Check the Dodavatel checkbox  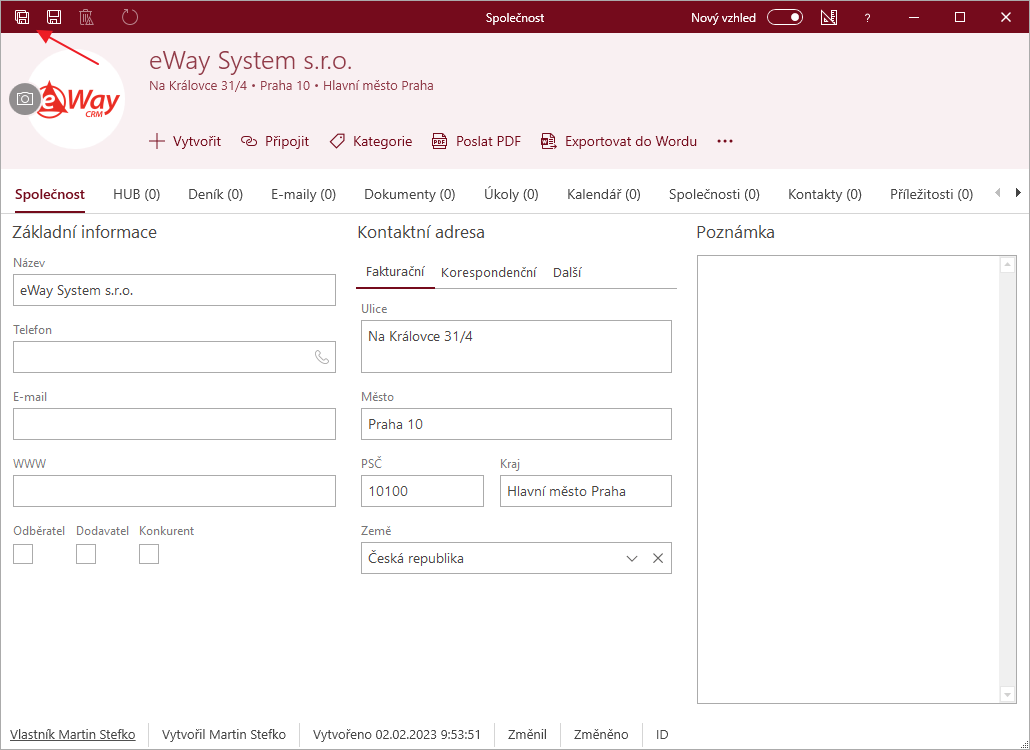[x=86, y=554]
